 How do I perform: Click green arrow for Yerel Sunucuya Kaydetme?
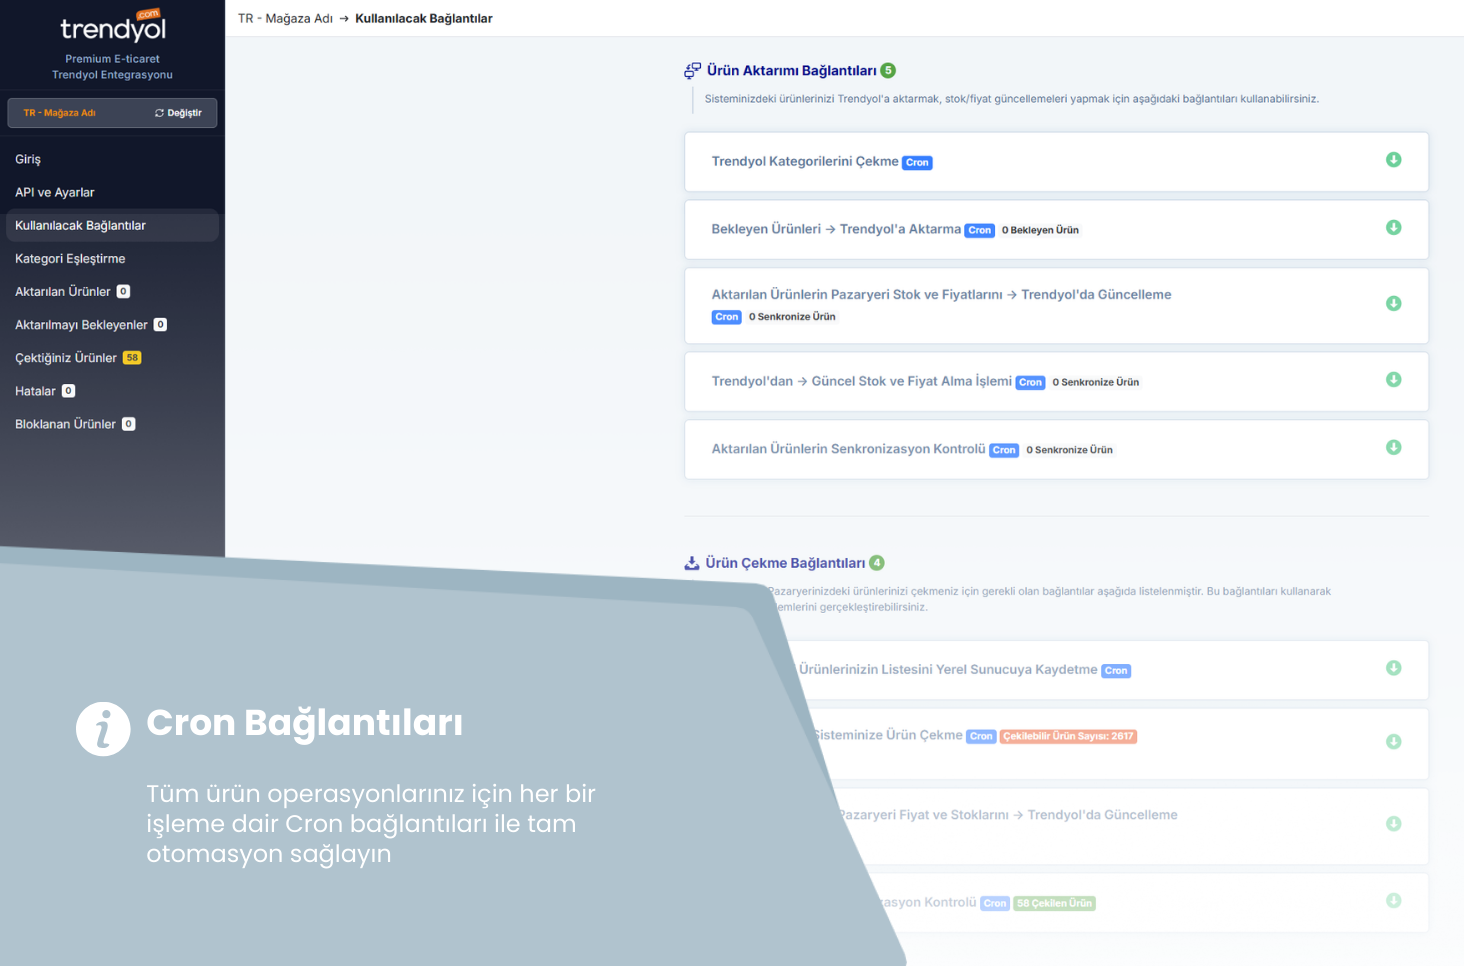pos(1393,668)
